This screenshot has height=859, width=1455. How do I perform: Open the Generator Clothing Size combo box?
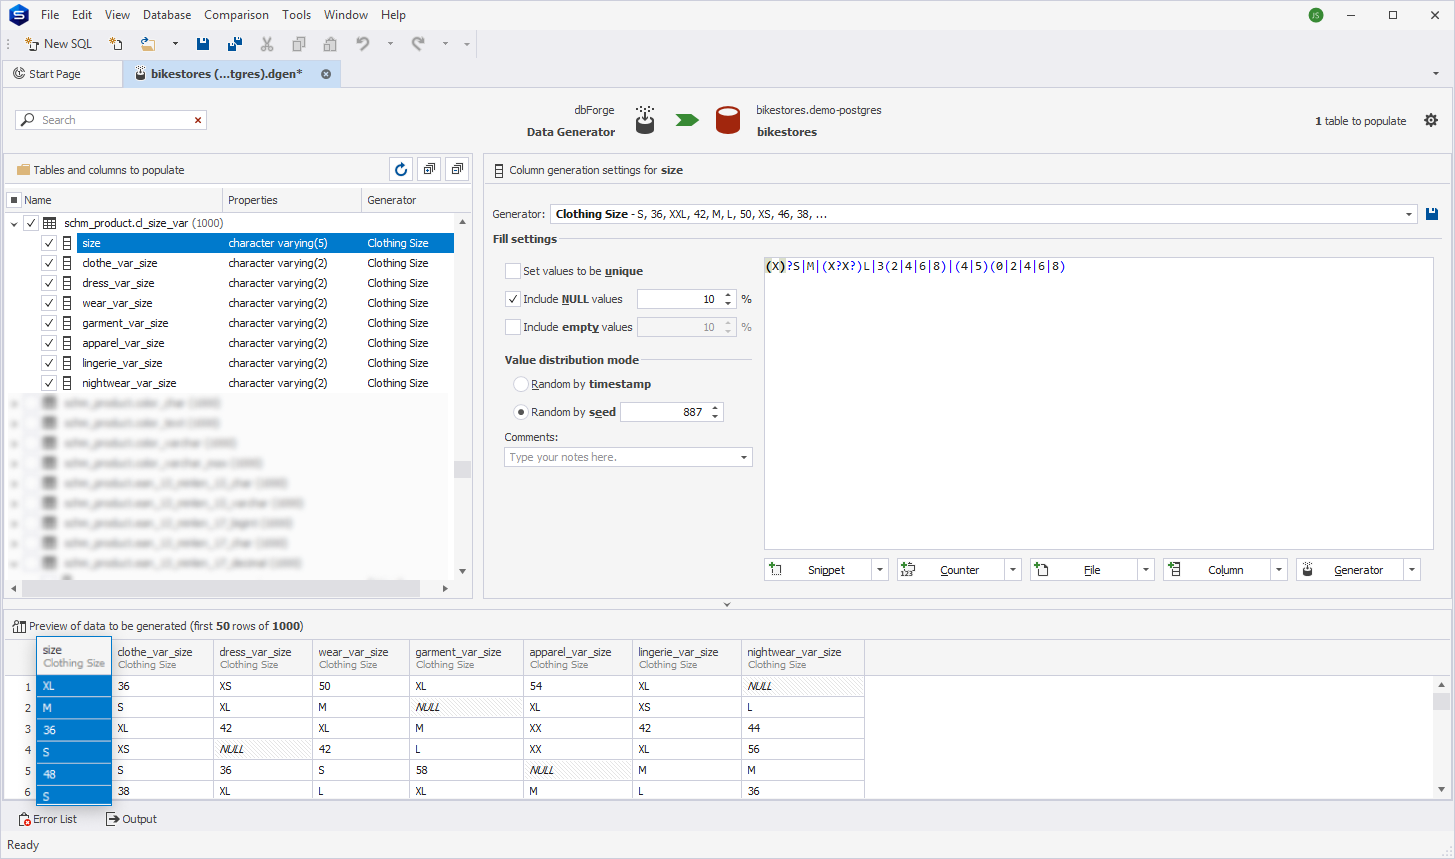click(x=984, y=214)
